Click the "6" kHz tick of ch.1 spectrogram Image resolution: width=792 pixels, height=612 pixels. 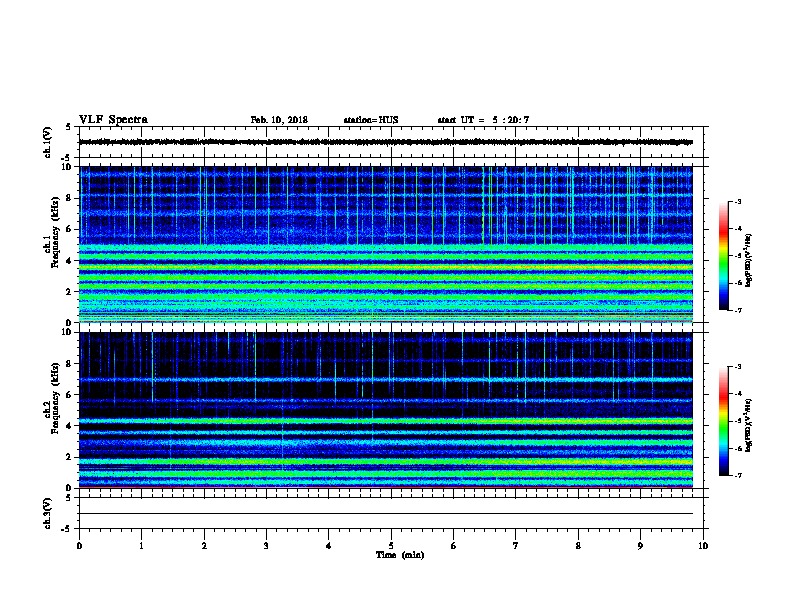(70, 229)
